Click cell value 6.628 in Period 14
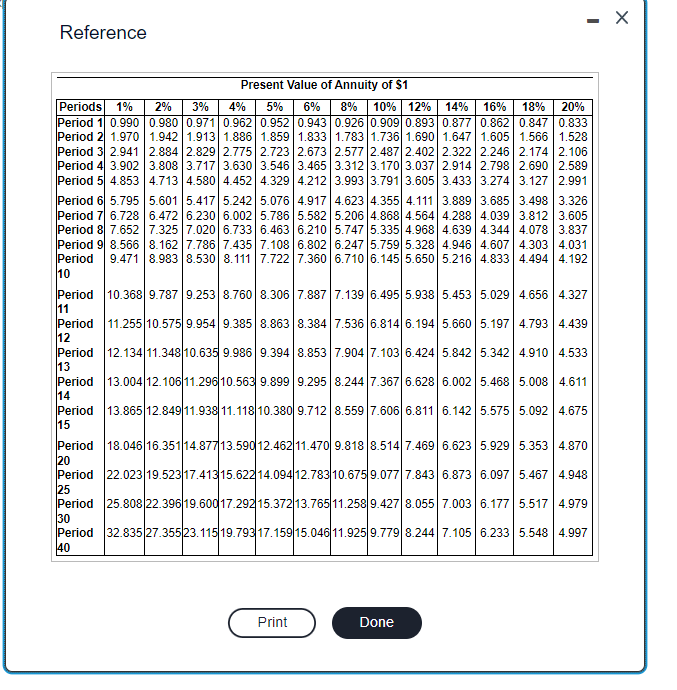This screenshot has width=677, height=690. click(419, 382)
